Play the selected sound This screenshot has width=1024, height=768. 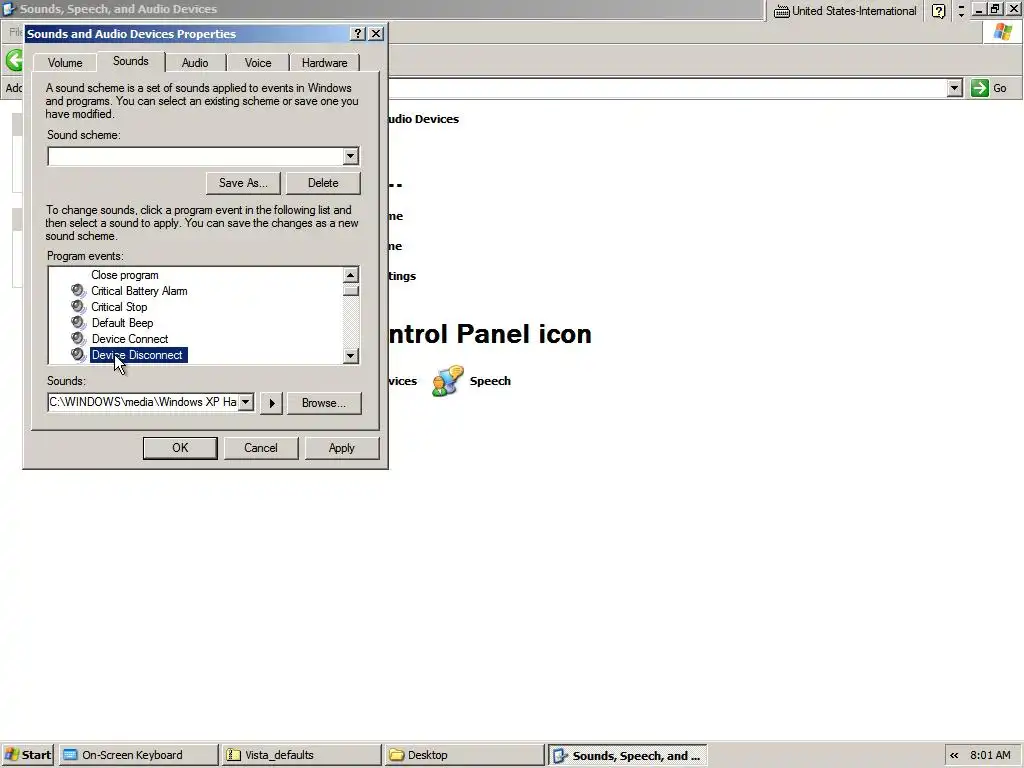[x=272, y=403]
